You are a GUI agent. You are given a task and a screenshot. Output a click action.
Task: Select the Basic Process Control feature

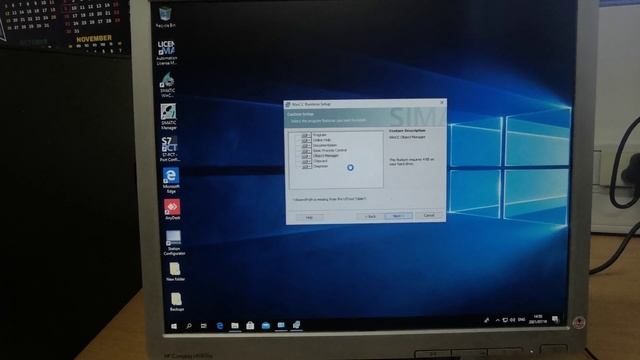coord(330,150)
